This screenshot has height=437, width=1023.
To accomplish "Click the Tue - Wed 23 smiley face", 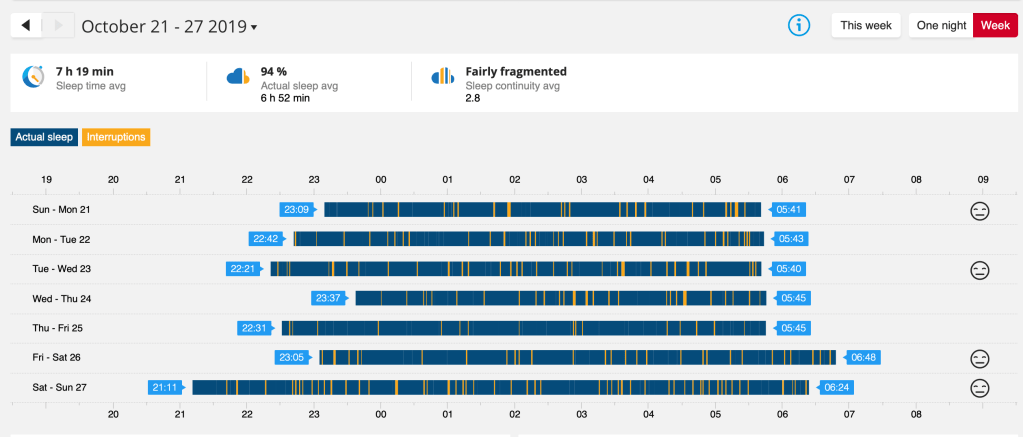I will click(979, 270).
